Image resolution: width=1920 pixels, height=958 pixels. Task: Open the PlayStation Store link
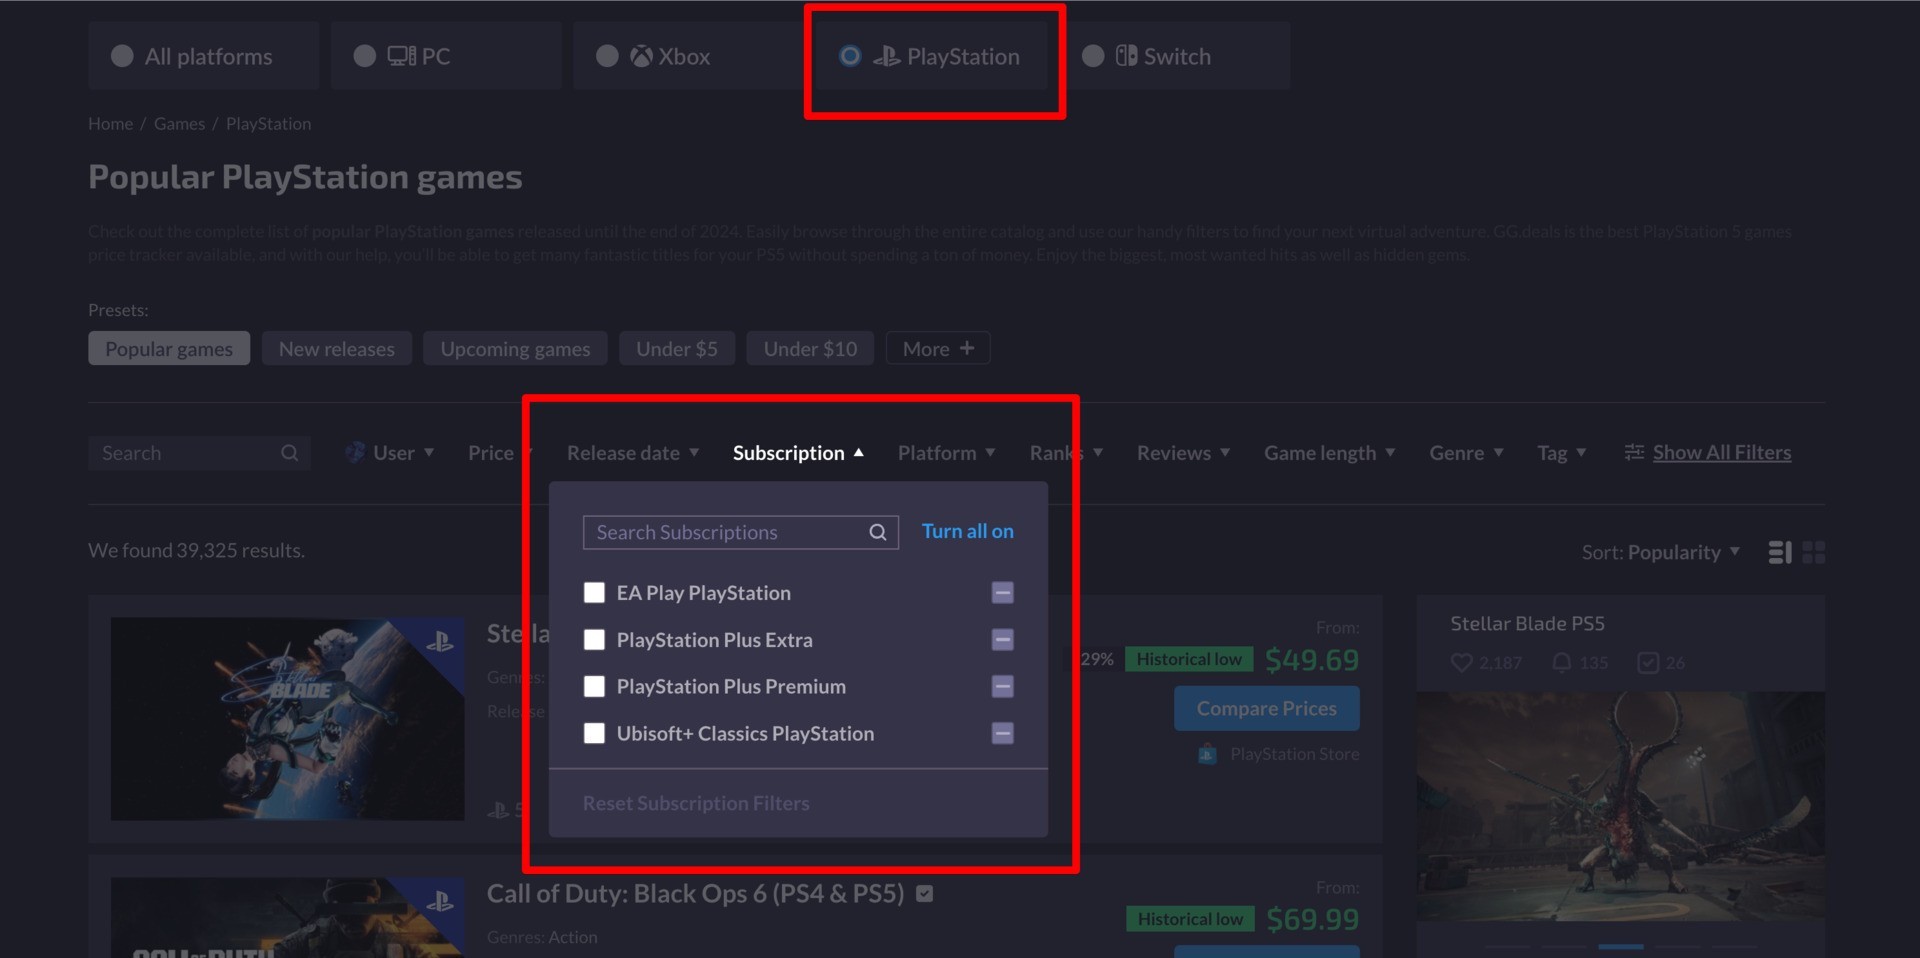1294,754
